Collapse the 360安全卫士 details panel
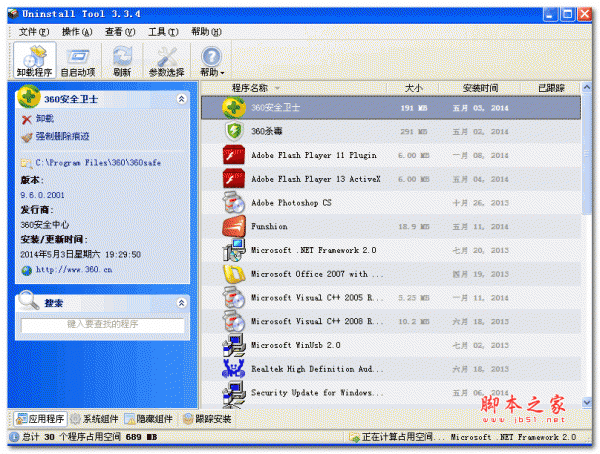Viewport: 600px width, 454px height. (181, 99)
